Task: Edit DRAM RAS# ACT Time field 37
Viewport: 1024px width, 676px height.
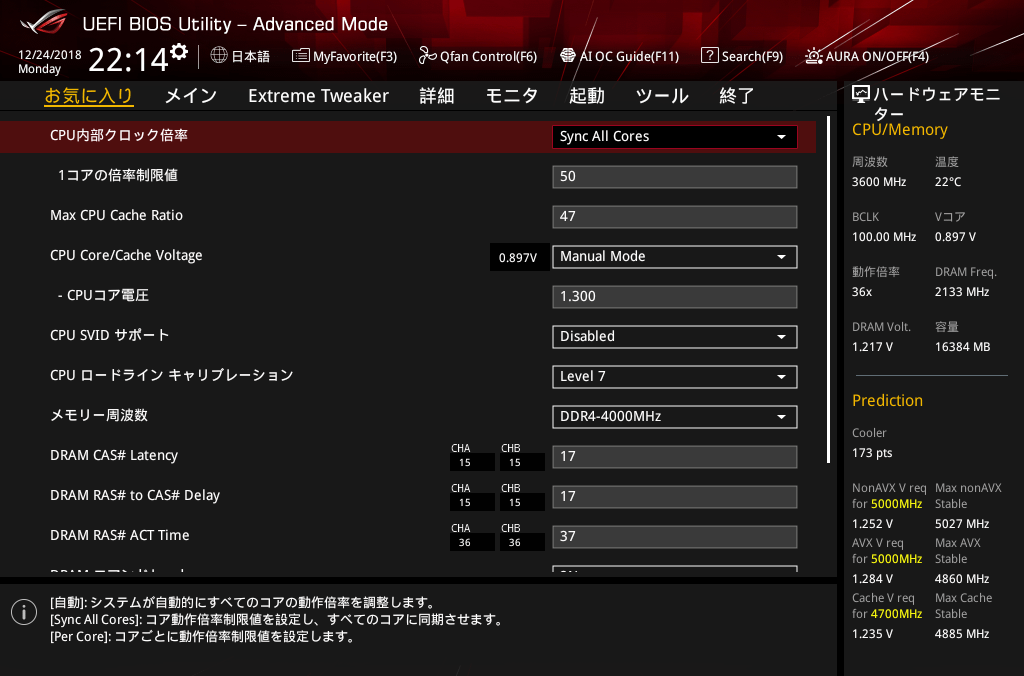Action: [x=675, y=536]
